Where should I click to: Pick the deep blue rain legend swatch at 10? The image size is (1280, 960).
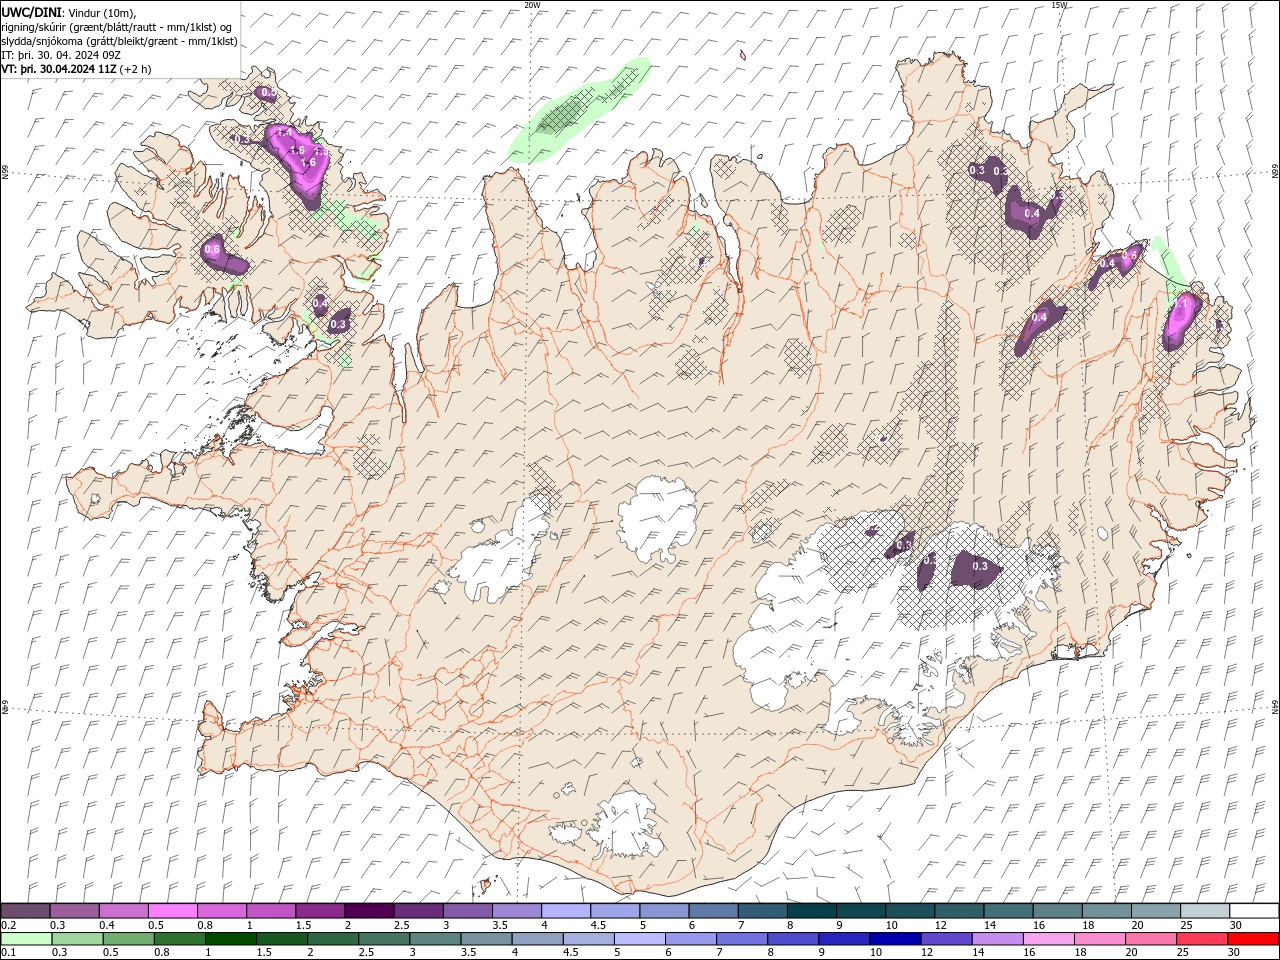[895, 939]
